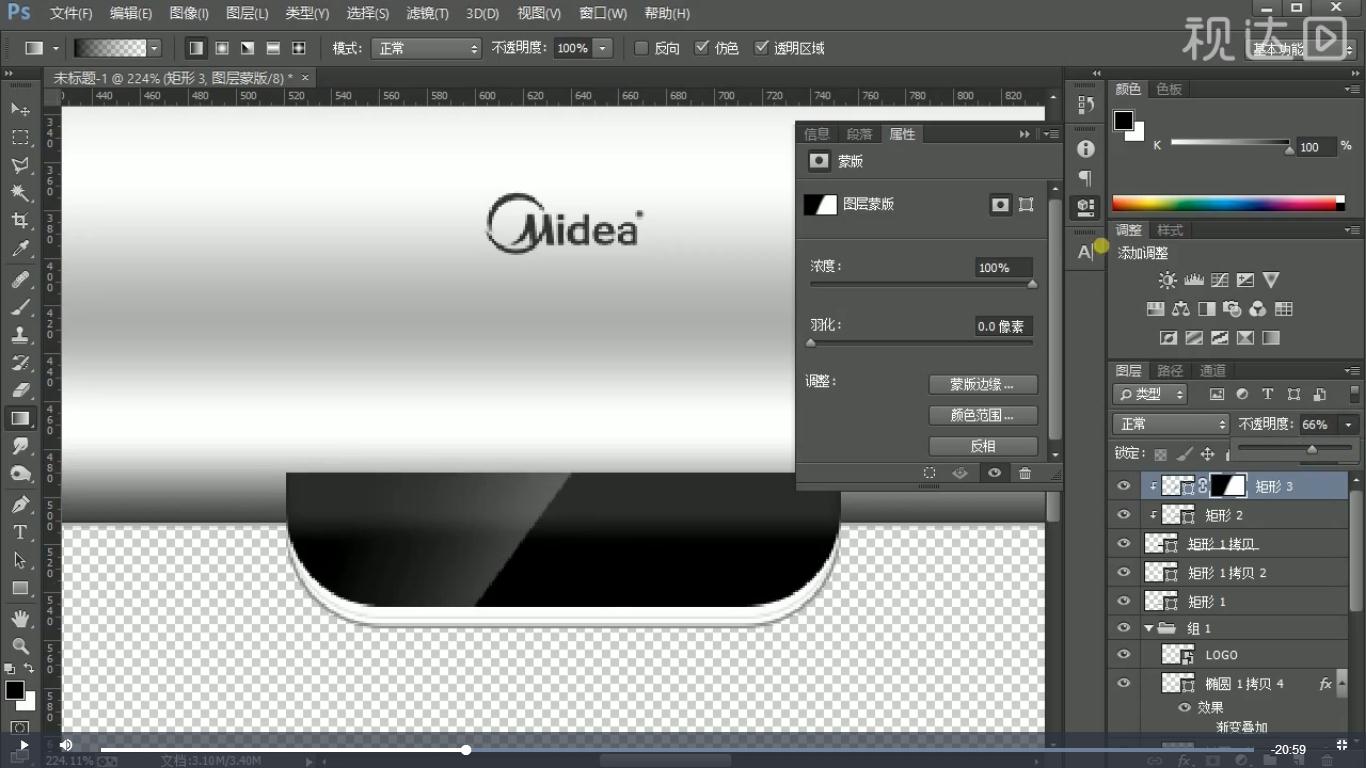Add a Color Balance adjustment

tap(1181, 309)
